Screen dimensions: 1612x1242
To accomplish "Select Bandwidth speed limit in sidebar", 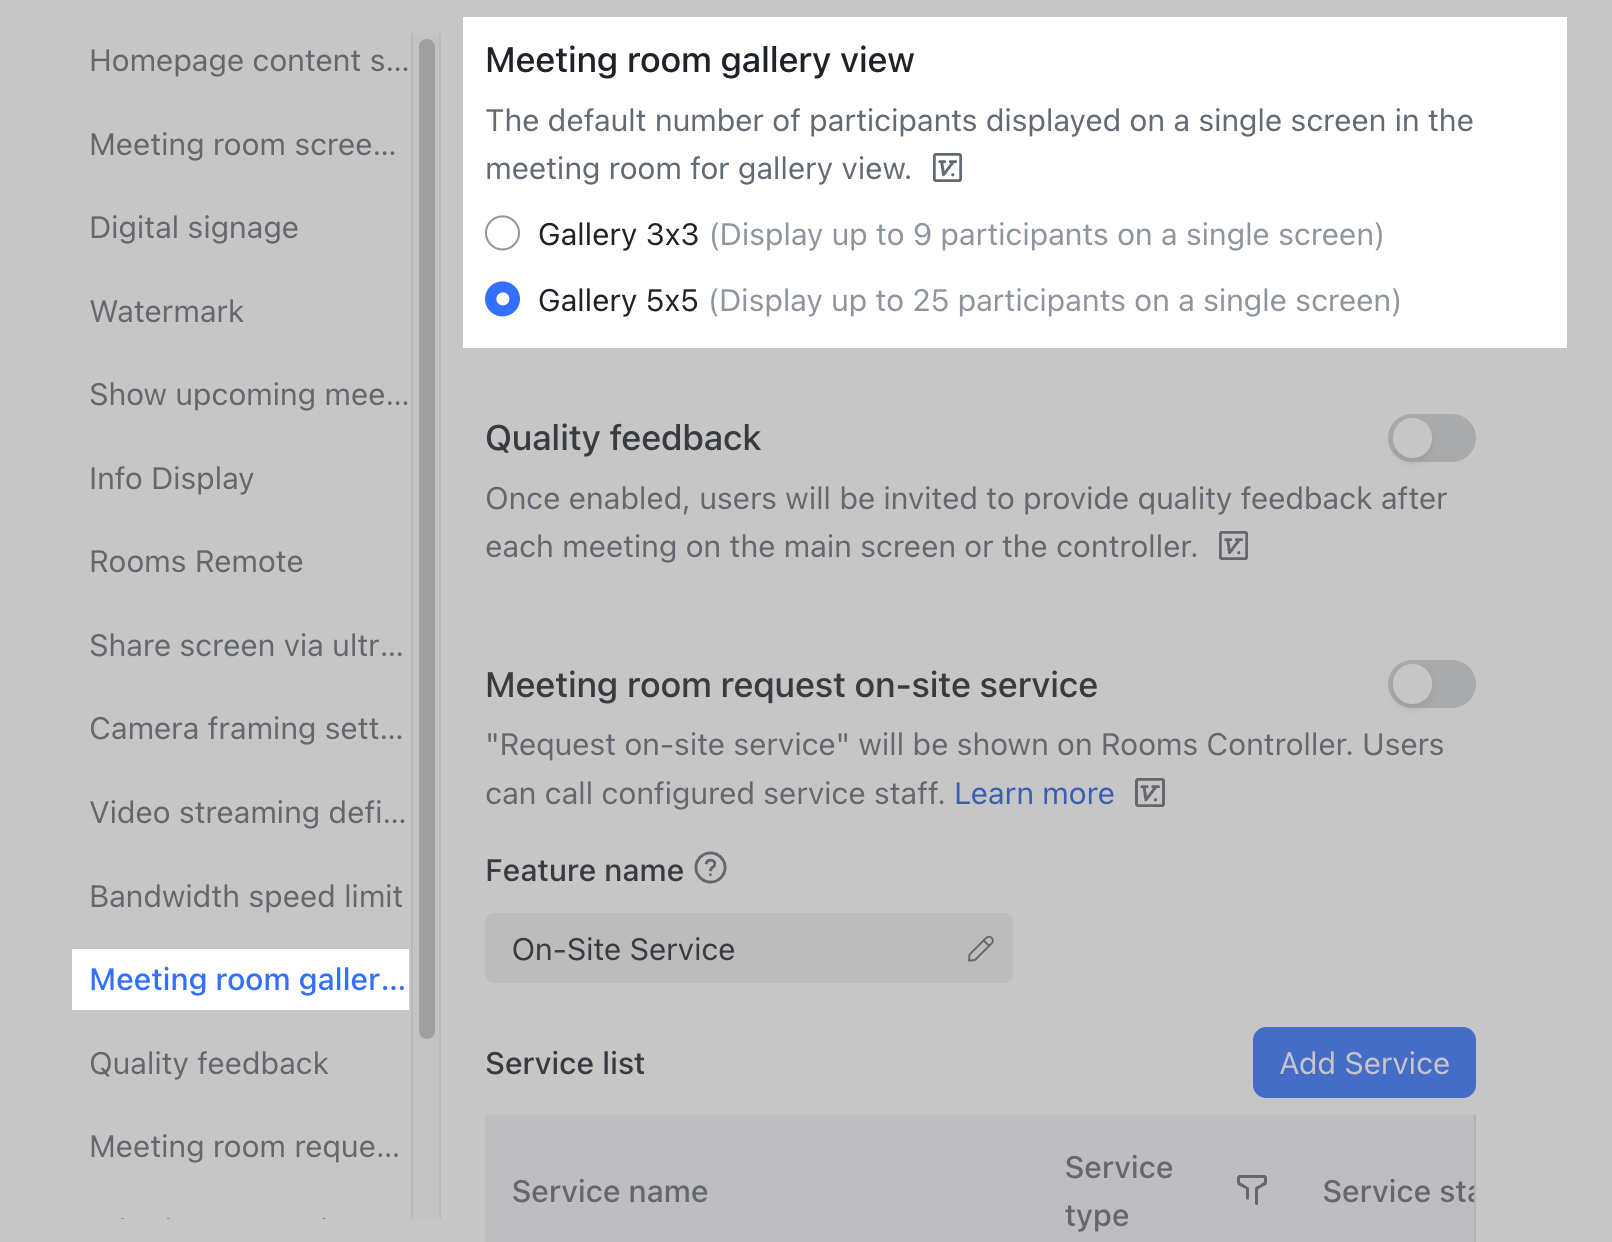I will [246, 896].
